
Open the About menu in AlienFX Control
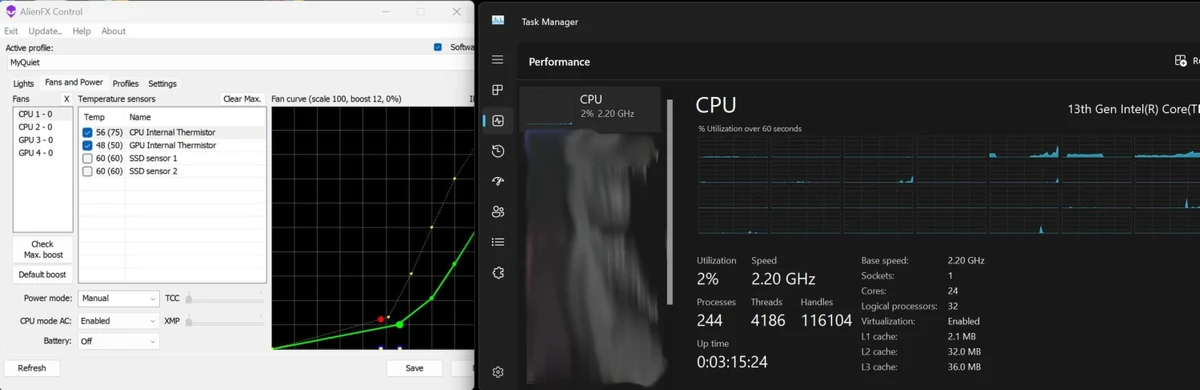tap(114, 31)
